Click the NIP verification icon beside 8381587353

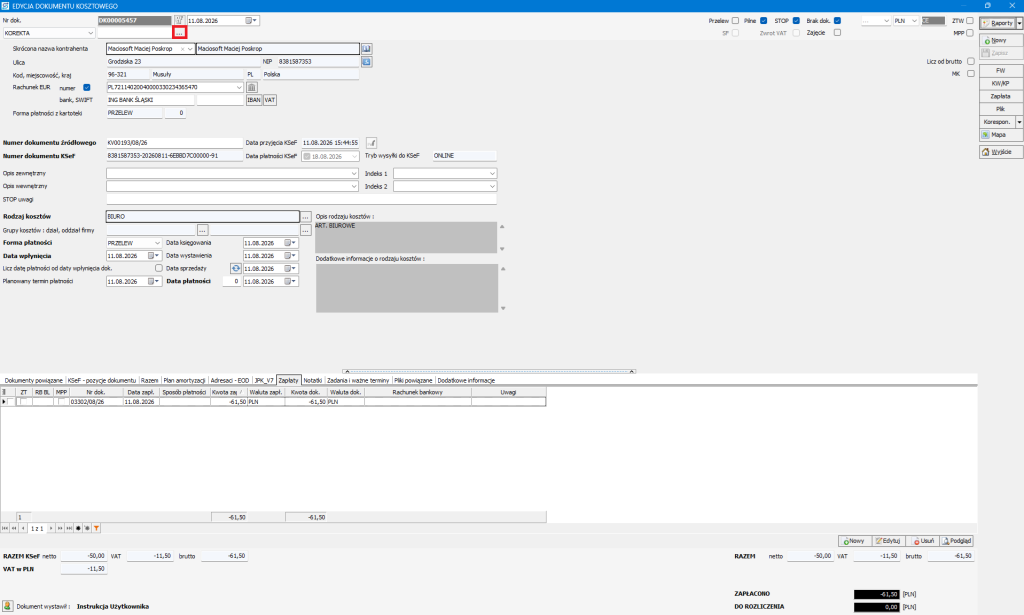pos(366,61)
